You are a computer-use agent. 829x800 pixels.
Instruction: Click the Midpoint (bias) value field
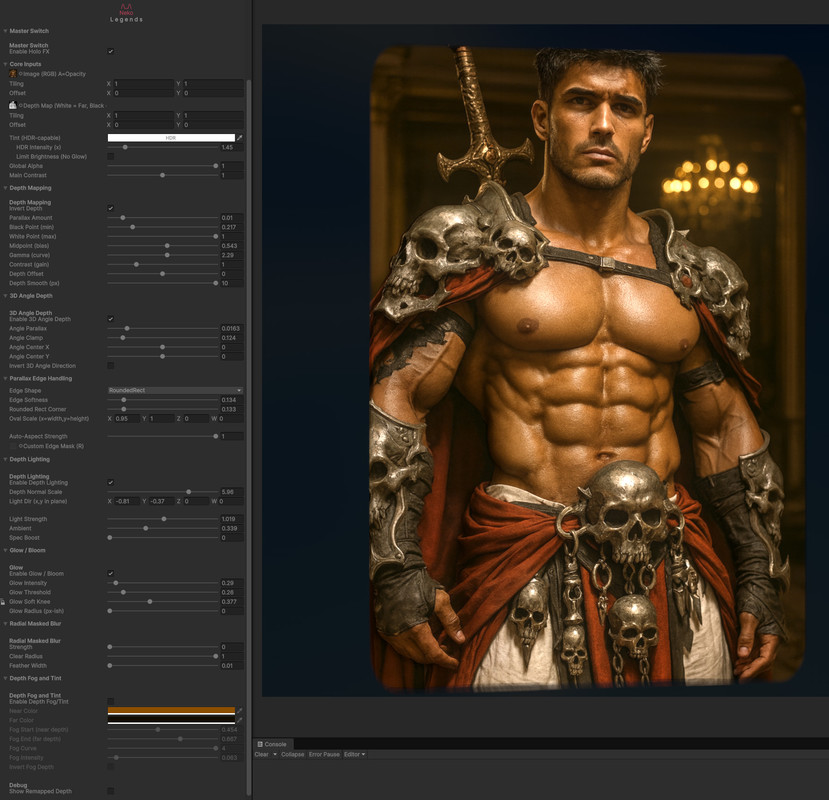pos(232,246)
